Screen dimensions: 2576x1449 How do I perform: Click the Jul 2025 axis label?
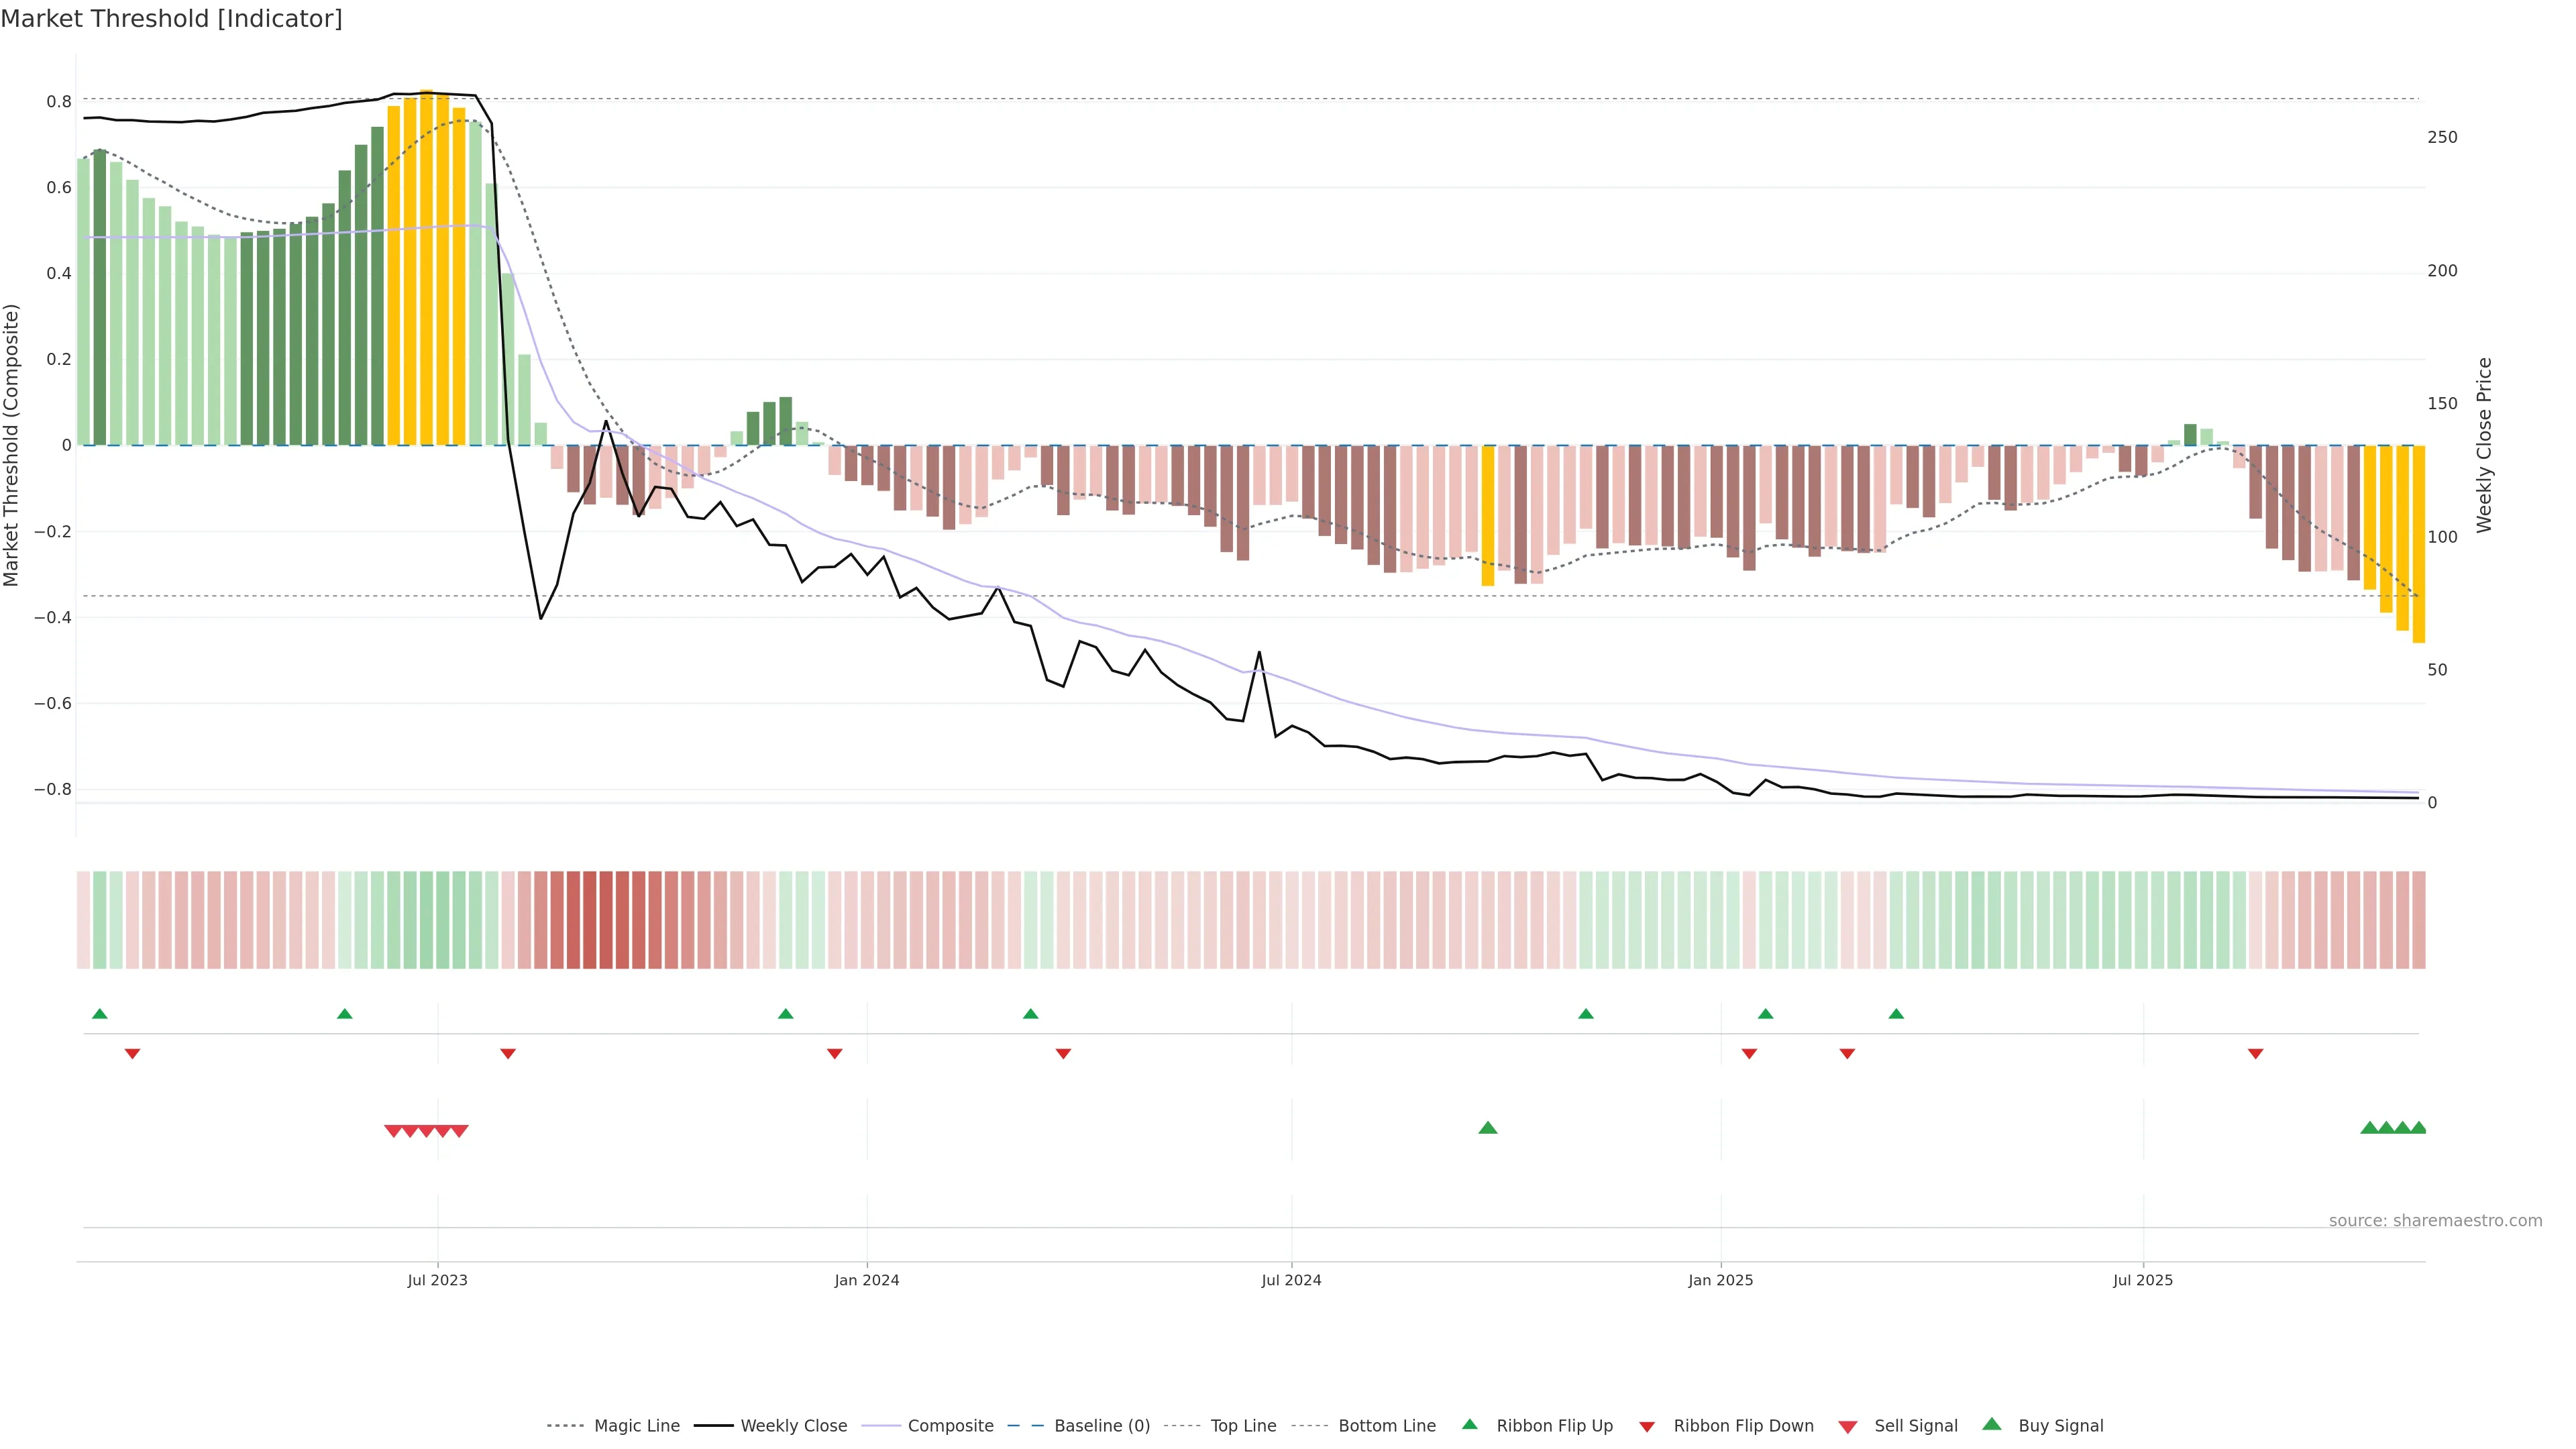pyautogui.click(x=2142, y=1280)
